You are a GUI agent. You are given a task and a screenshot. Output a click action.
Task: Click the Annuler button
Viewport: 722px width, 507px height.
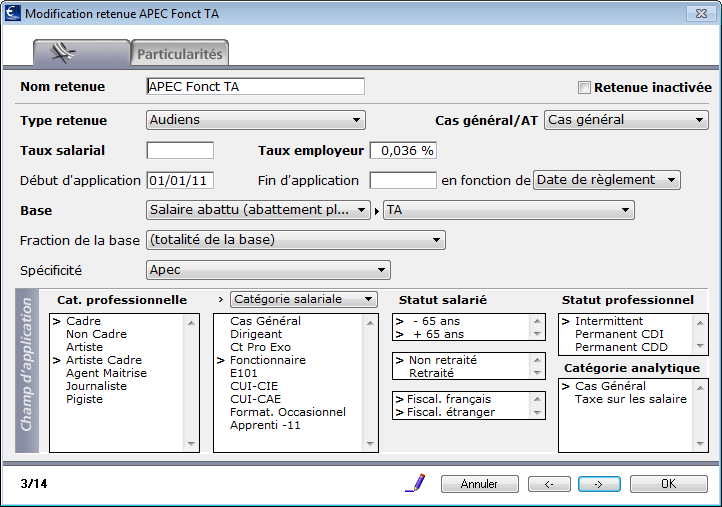(479, 484)
